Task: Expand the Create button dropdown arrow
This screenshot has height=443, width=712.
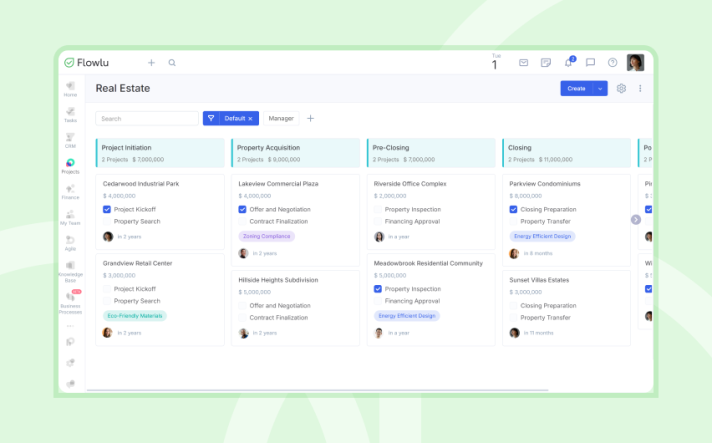Action: coord(600,88)
